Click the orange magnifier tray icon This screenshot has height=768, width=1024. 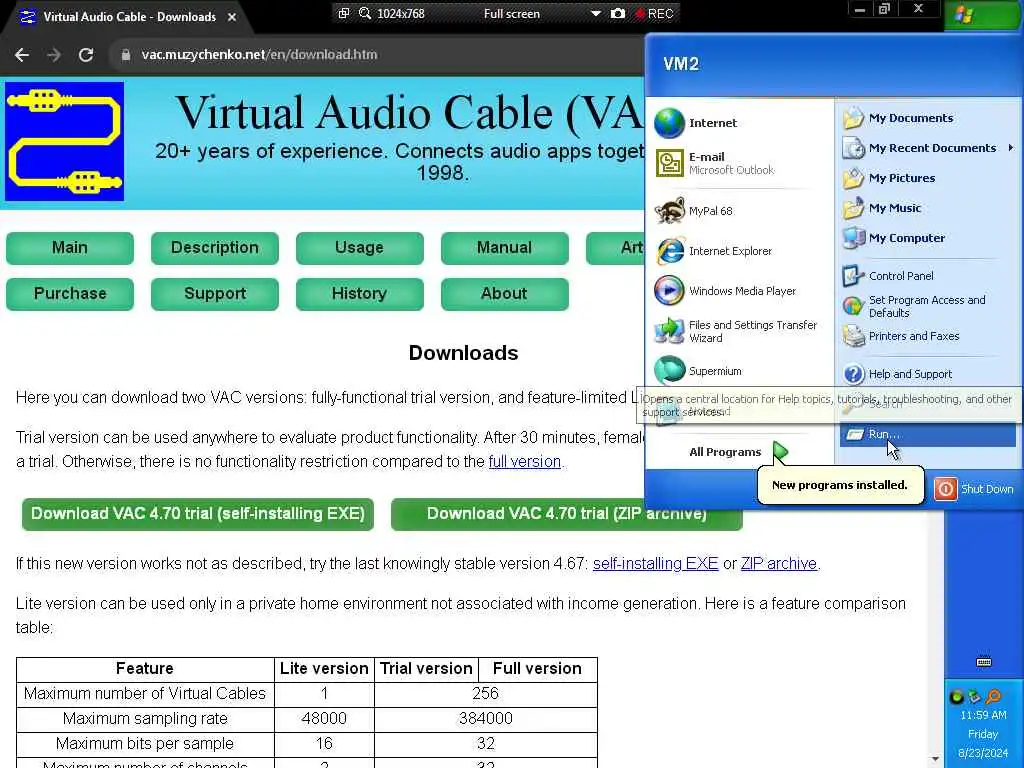(x=994, y=697)
